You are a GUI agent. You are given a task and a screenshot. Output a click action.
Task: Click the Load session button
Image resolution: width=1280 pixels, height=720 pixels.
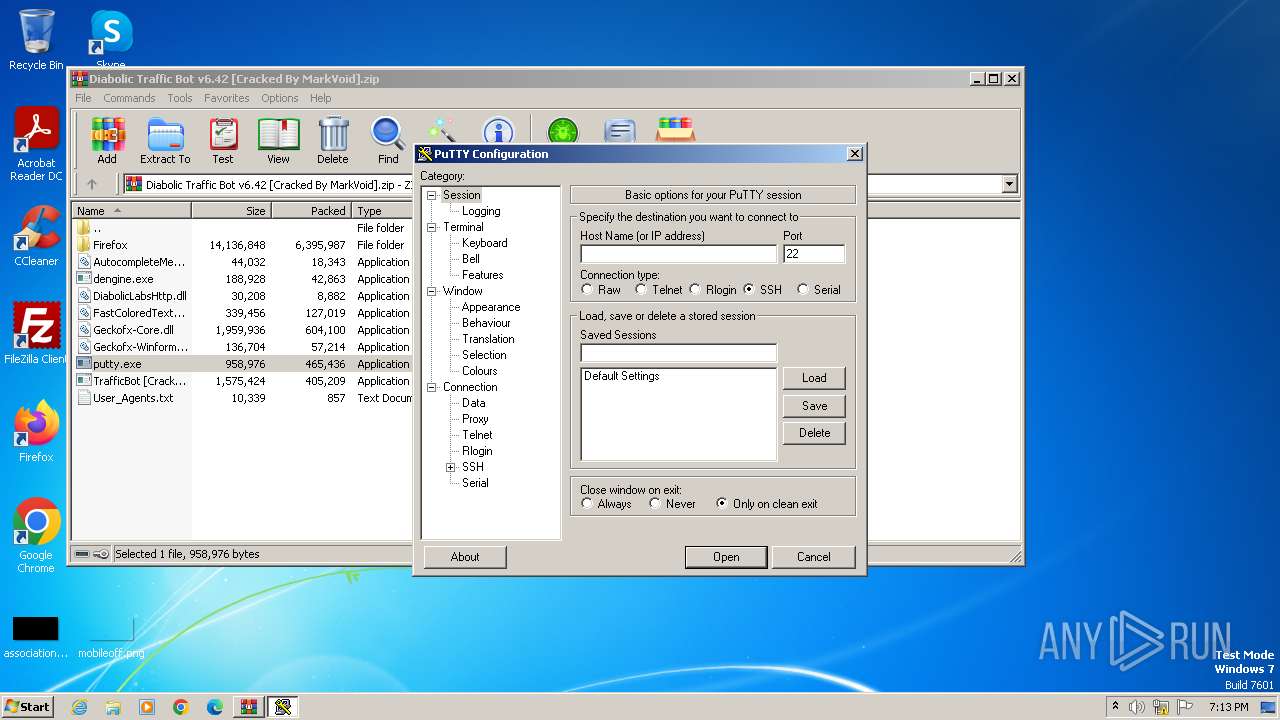pos(814,378)
